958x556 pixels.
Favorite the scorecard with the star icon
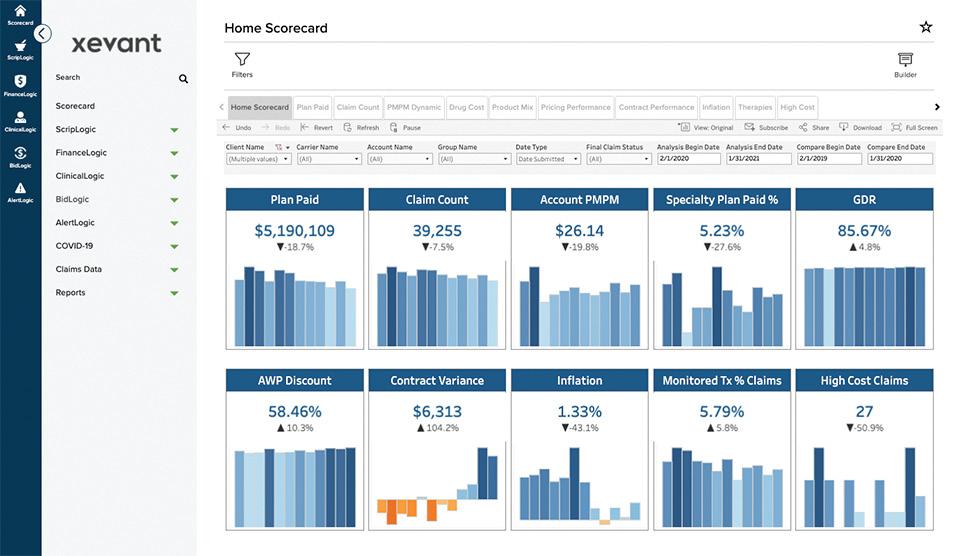tap(926, 27)
